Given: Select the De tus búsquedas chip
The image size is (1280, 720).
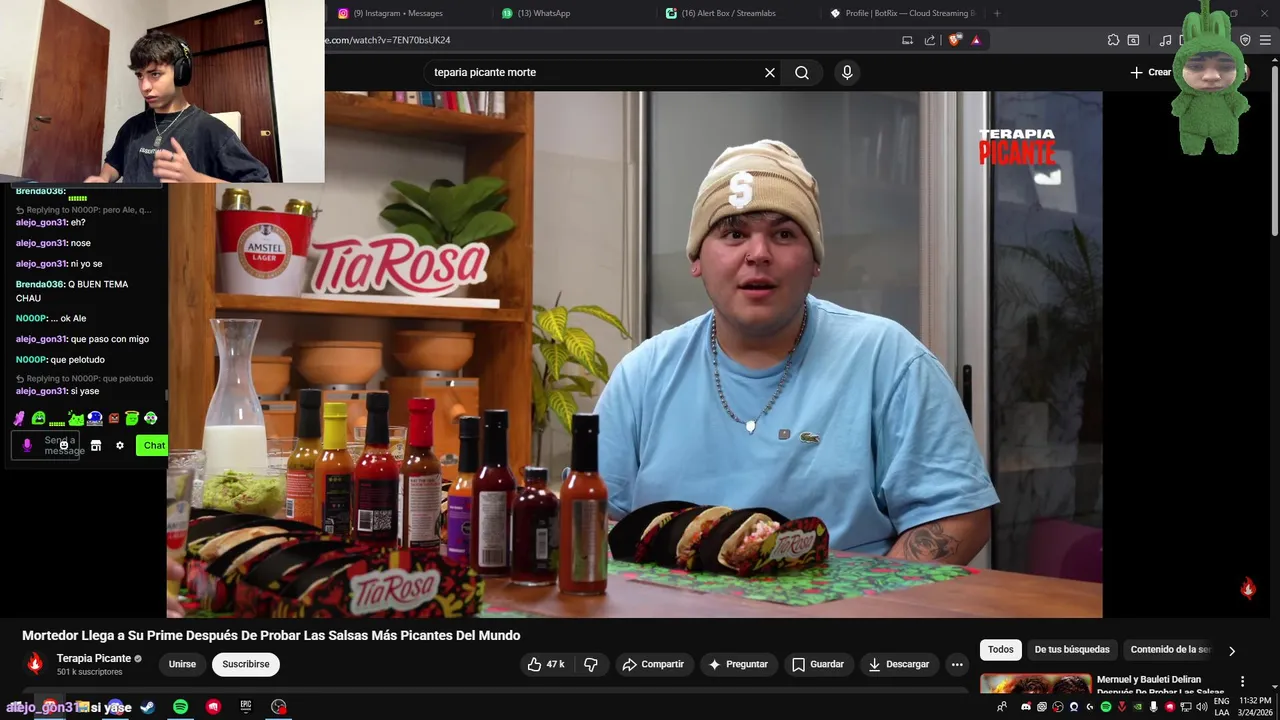Looking at the screenshot, I should pyautogui.click(x=1072, y=650).
